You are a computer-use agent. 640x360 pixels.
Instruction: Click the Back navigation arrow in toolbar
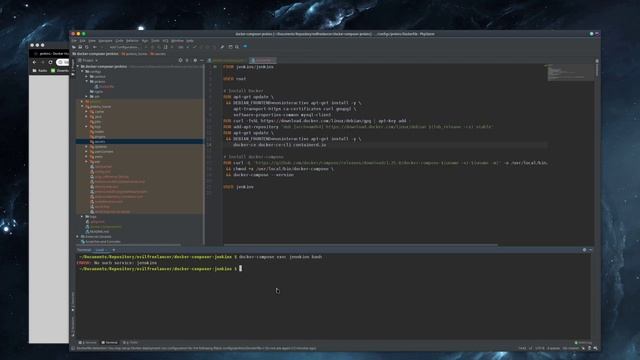(95, 47)
